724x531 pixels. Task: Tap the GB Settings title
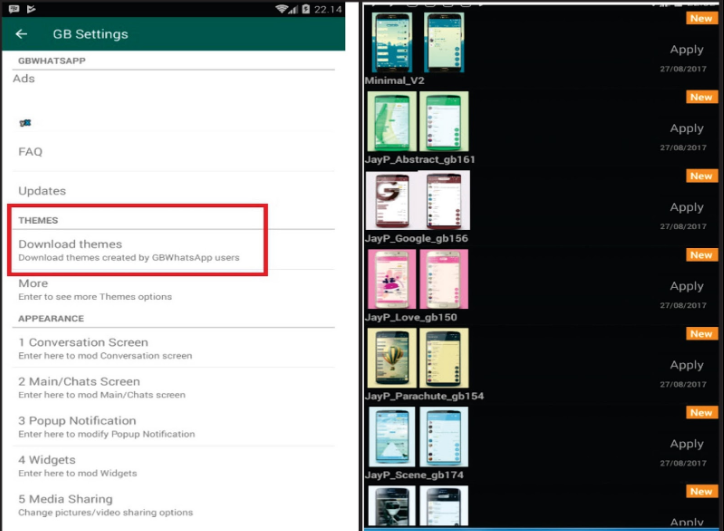point(90,34)
